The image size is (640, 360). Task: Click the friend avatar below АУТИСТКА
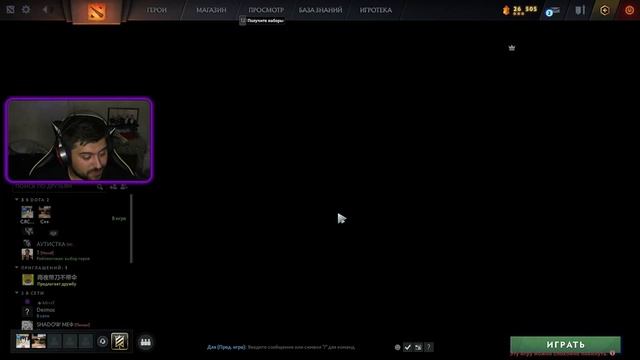point(27,255)
